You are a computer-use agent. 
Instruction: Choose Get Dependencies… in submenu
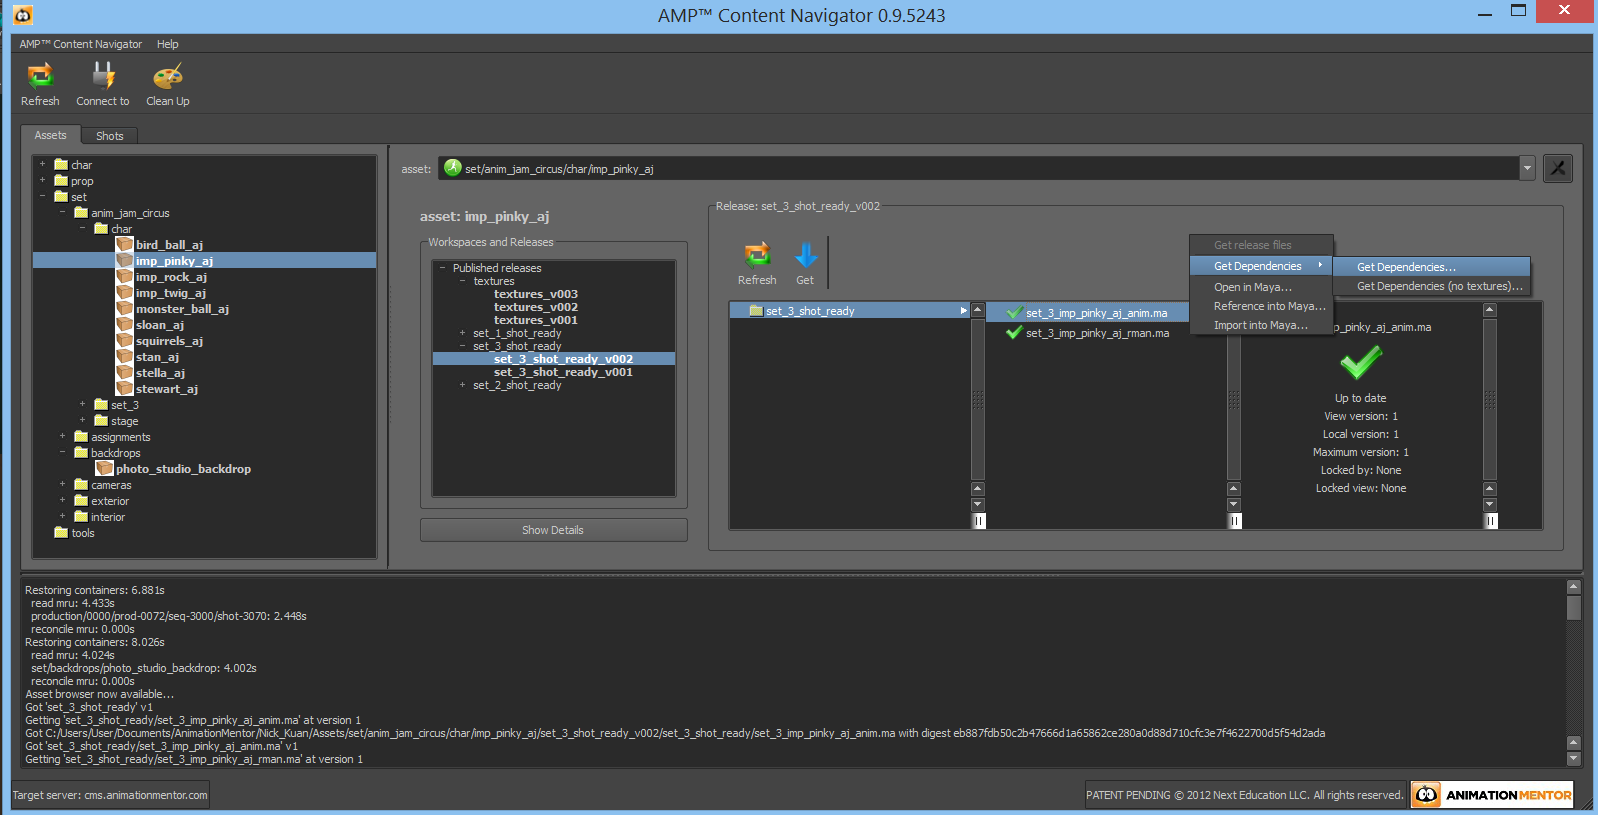click(x=1432, y=267)
